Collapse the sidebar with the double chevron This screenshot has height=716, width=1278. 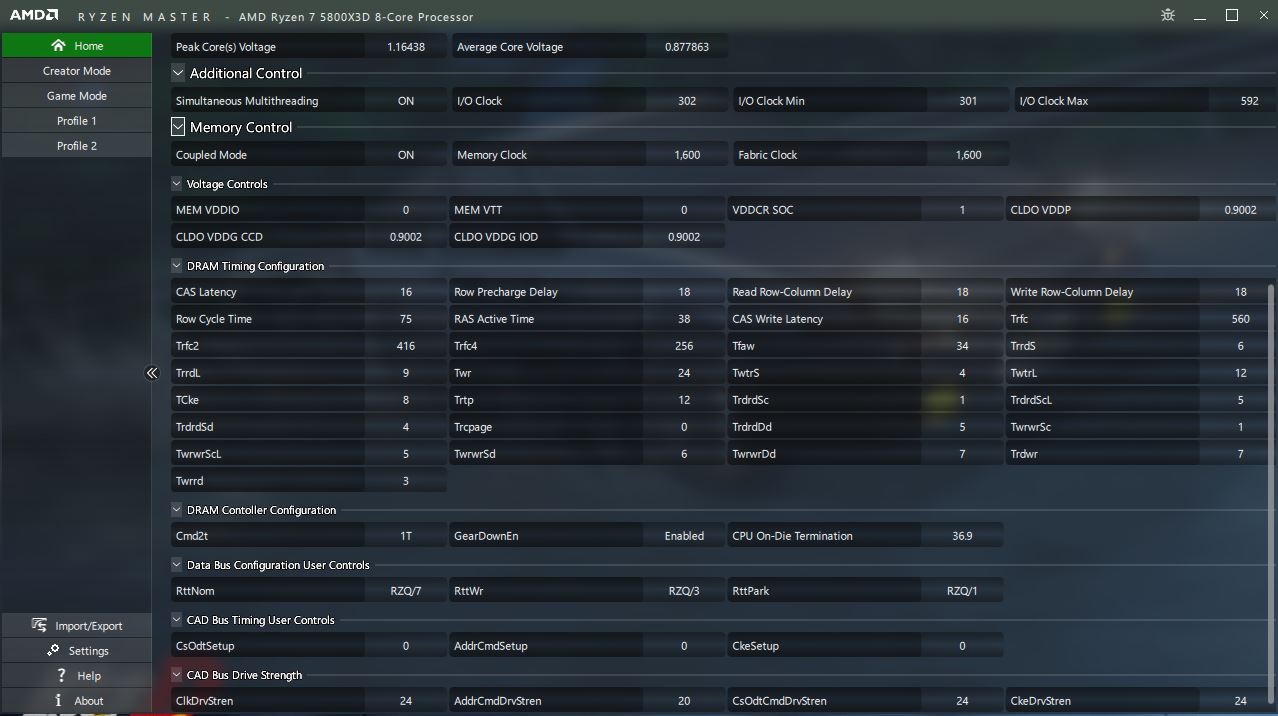pyautogui.click(x=152, y=373)
